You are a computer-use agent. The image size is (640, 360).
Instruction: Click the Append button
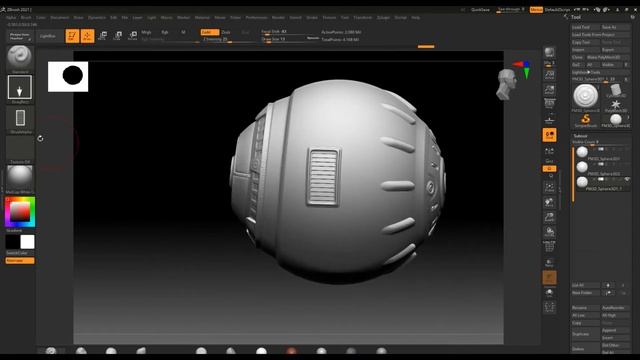615,330
